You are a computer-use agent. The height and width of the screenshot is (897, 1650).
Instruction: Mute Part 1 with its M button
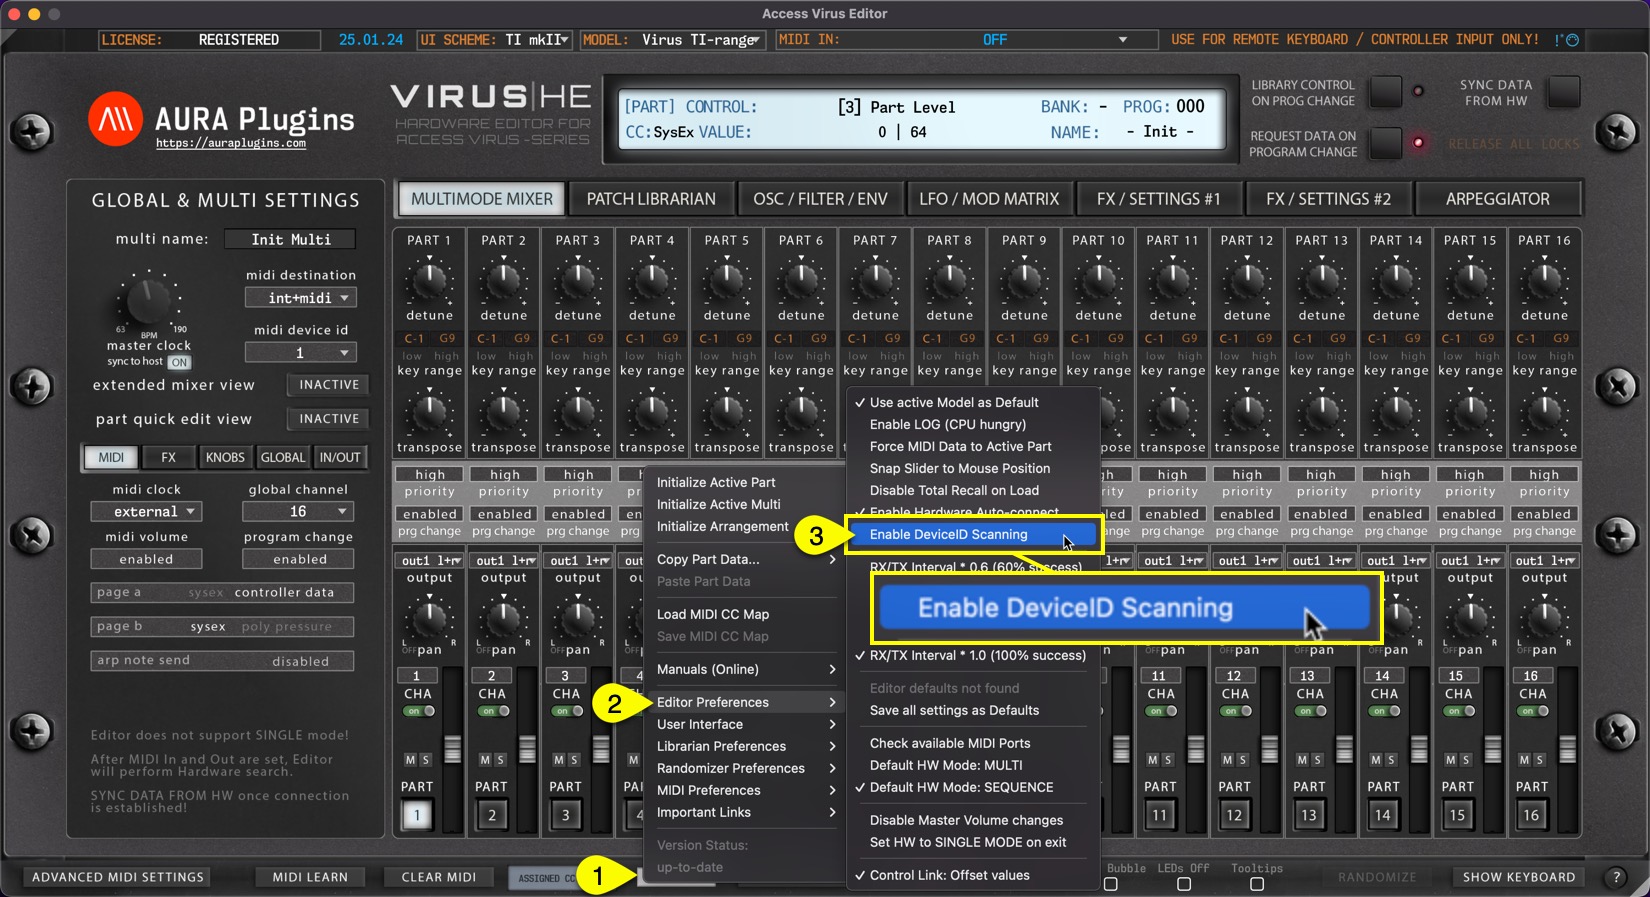410,760
